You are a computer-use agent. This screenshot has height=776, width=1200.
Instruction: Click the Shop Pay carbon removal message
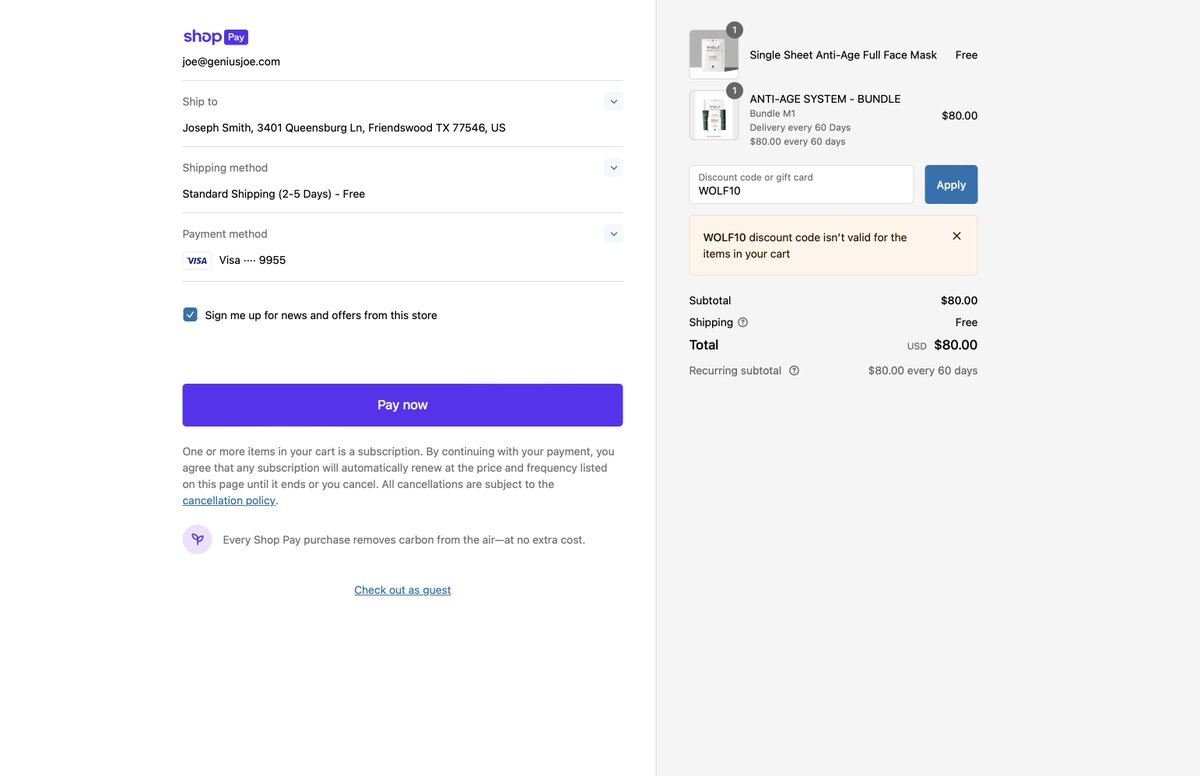click(404, 540)
